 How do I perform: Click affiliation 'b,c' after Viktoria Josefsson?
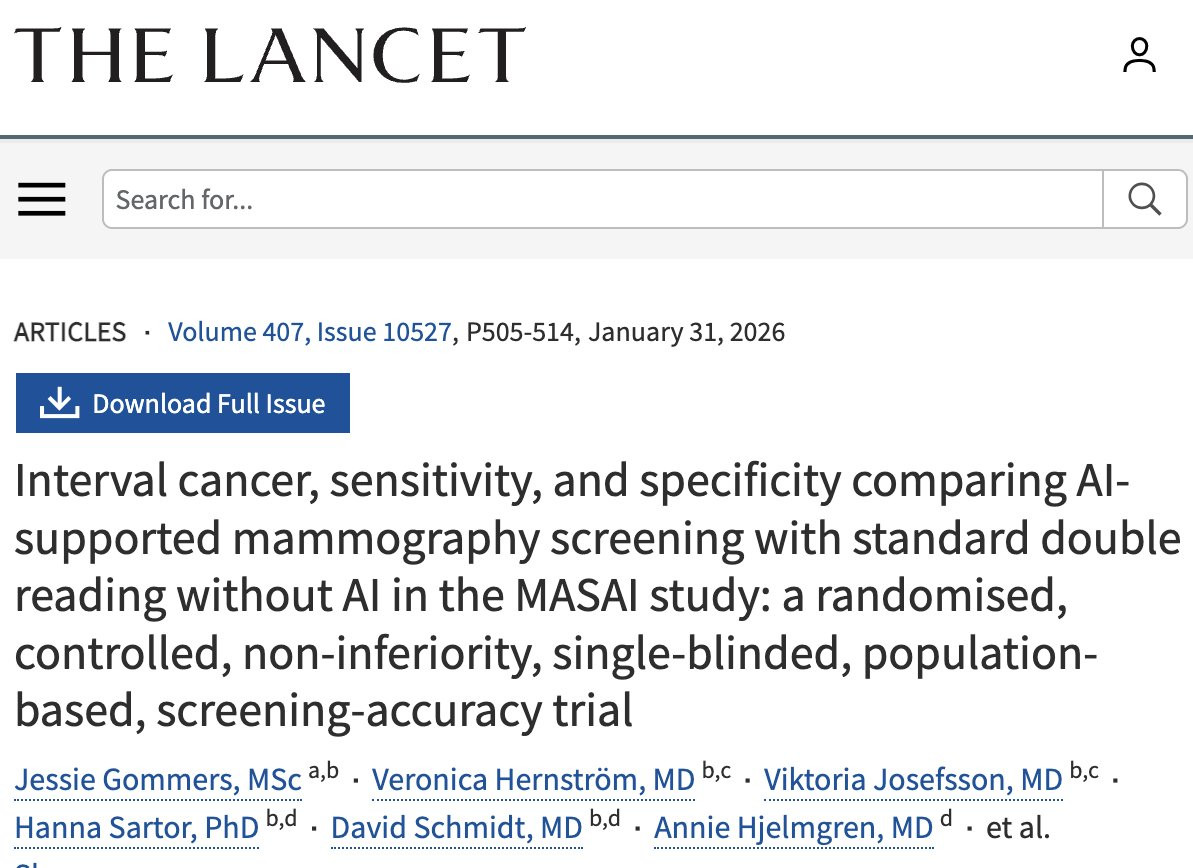tap(1084, 771)
